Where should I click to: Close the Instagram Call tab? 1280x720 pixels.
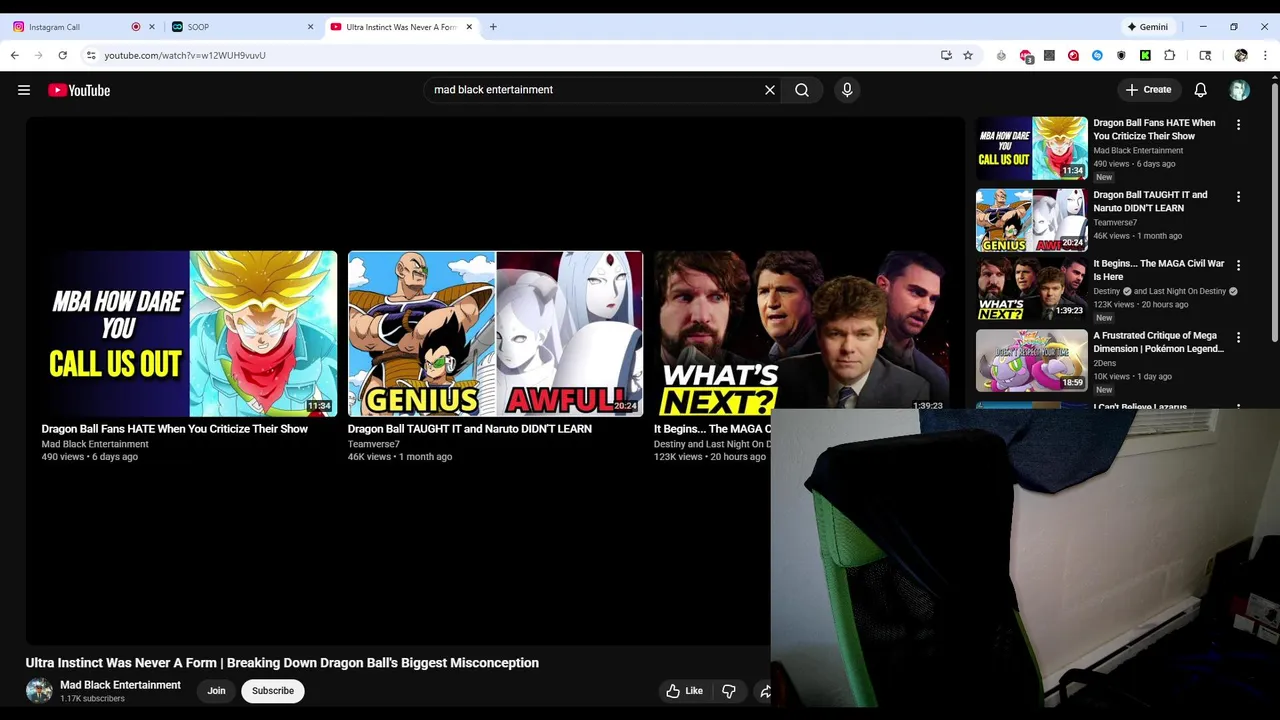[152, 27]
